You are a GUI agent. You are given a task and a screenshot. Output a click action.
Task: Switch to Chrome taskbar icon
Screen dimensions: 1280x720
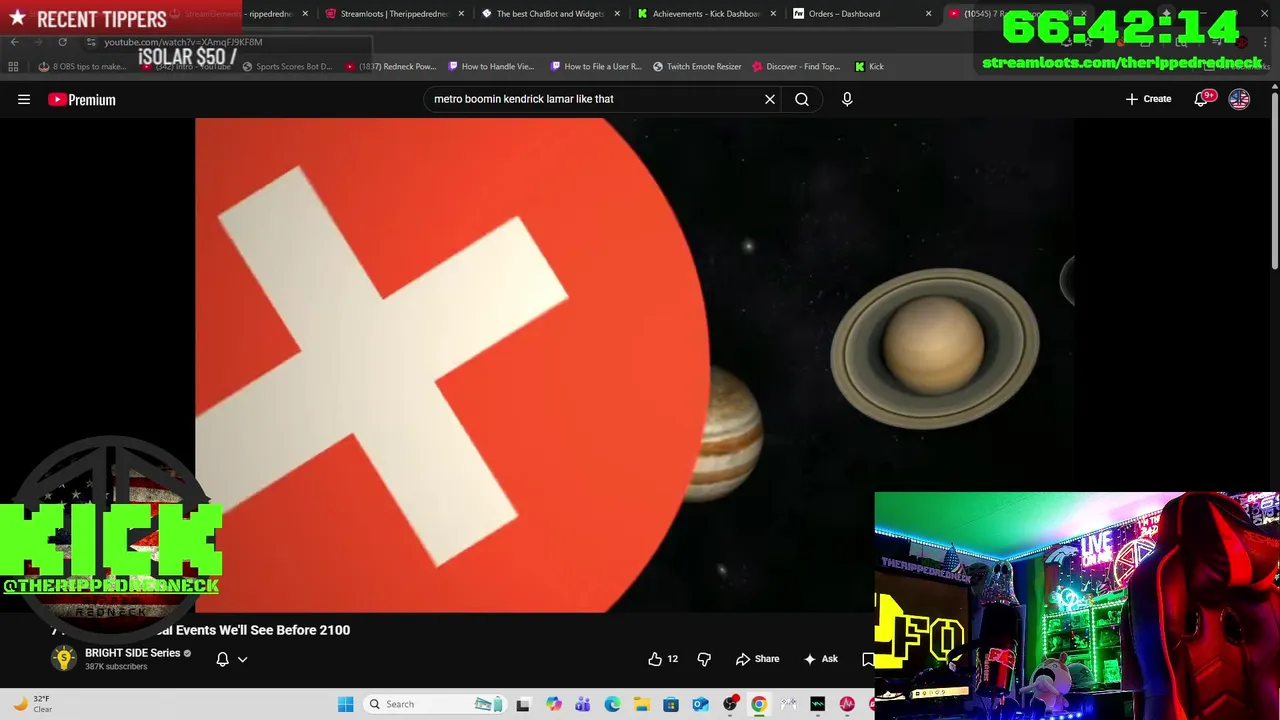click(x=759, y=704)
